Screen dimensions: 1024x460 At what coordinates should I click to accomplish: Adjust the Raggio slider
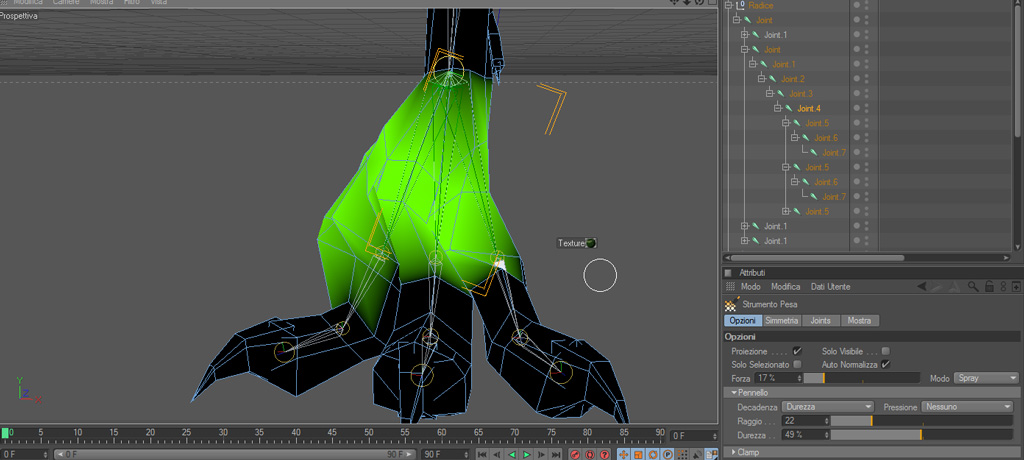tap(921, 421)
